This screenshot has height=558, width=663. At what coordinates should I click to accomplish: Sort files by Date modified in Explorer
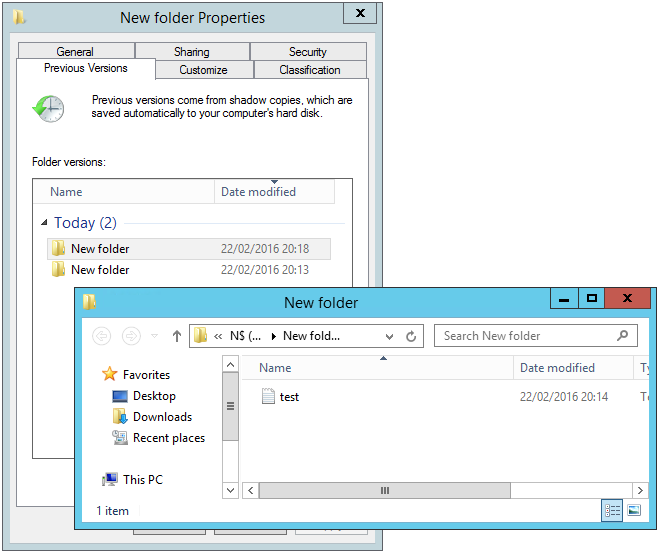573,368
